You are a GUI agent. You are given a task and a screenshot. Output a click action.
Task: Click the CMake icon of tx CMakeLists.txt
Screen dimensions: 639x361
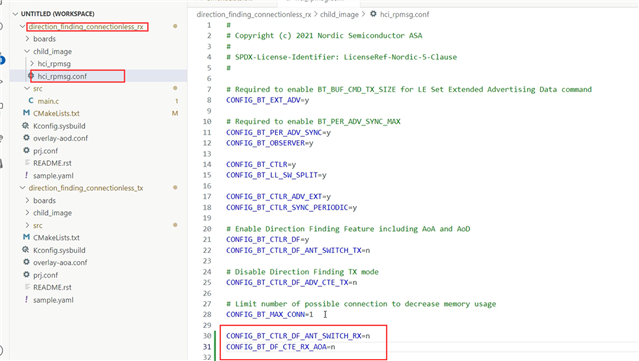coord(26,237)
